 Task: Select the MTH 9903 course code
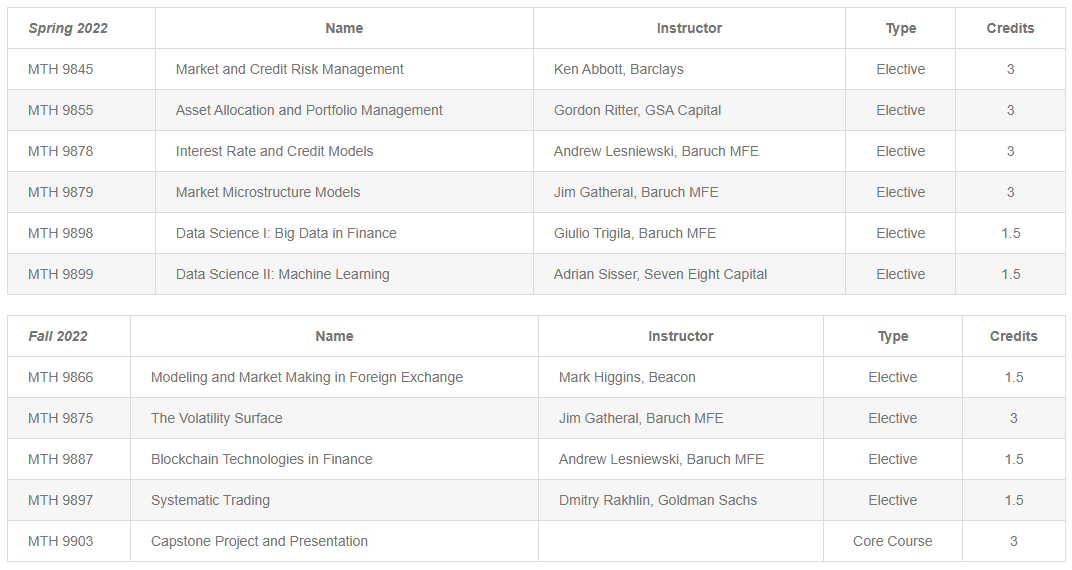pyautogui.click(x=61, y=541)
